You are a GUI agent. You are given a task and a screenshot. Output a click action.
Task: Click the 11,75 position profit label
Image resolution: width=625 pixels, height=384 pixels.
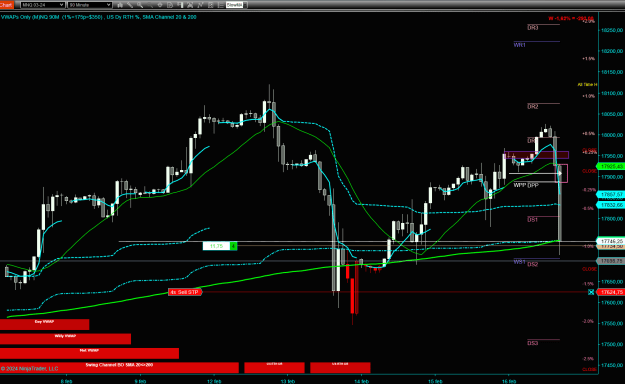[216, 246]
